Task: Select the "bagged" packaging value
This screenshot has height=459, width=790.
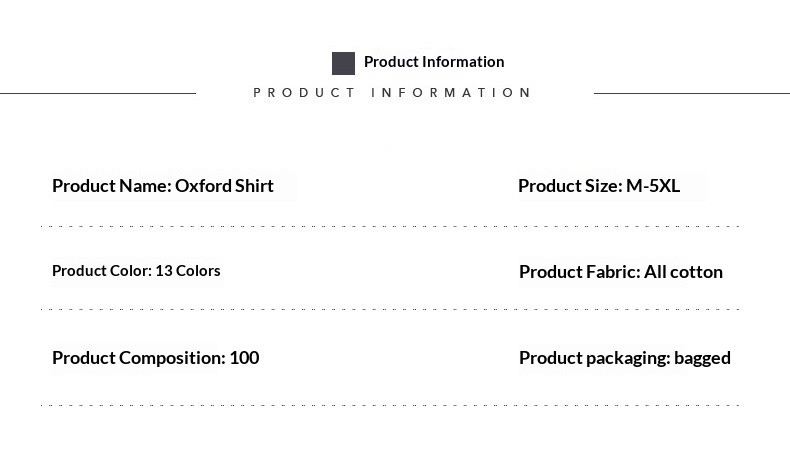Action: click(702, 358)
